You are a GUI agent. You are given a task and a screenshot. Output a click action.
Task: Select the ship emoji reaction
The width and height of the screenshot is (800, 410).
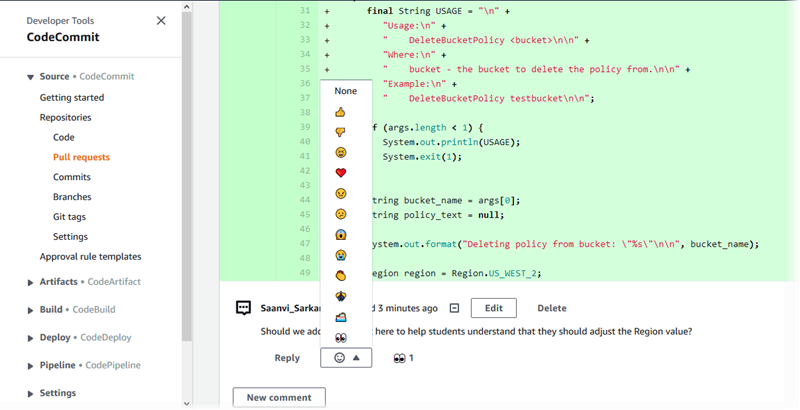click(341, 317)
